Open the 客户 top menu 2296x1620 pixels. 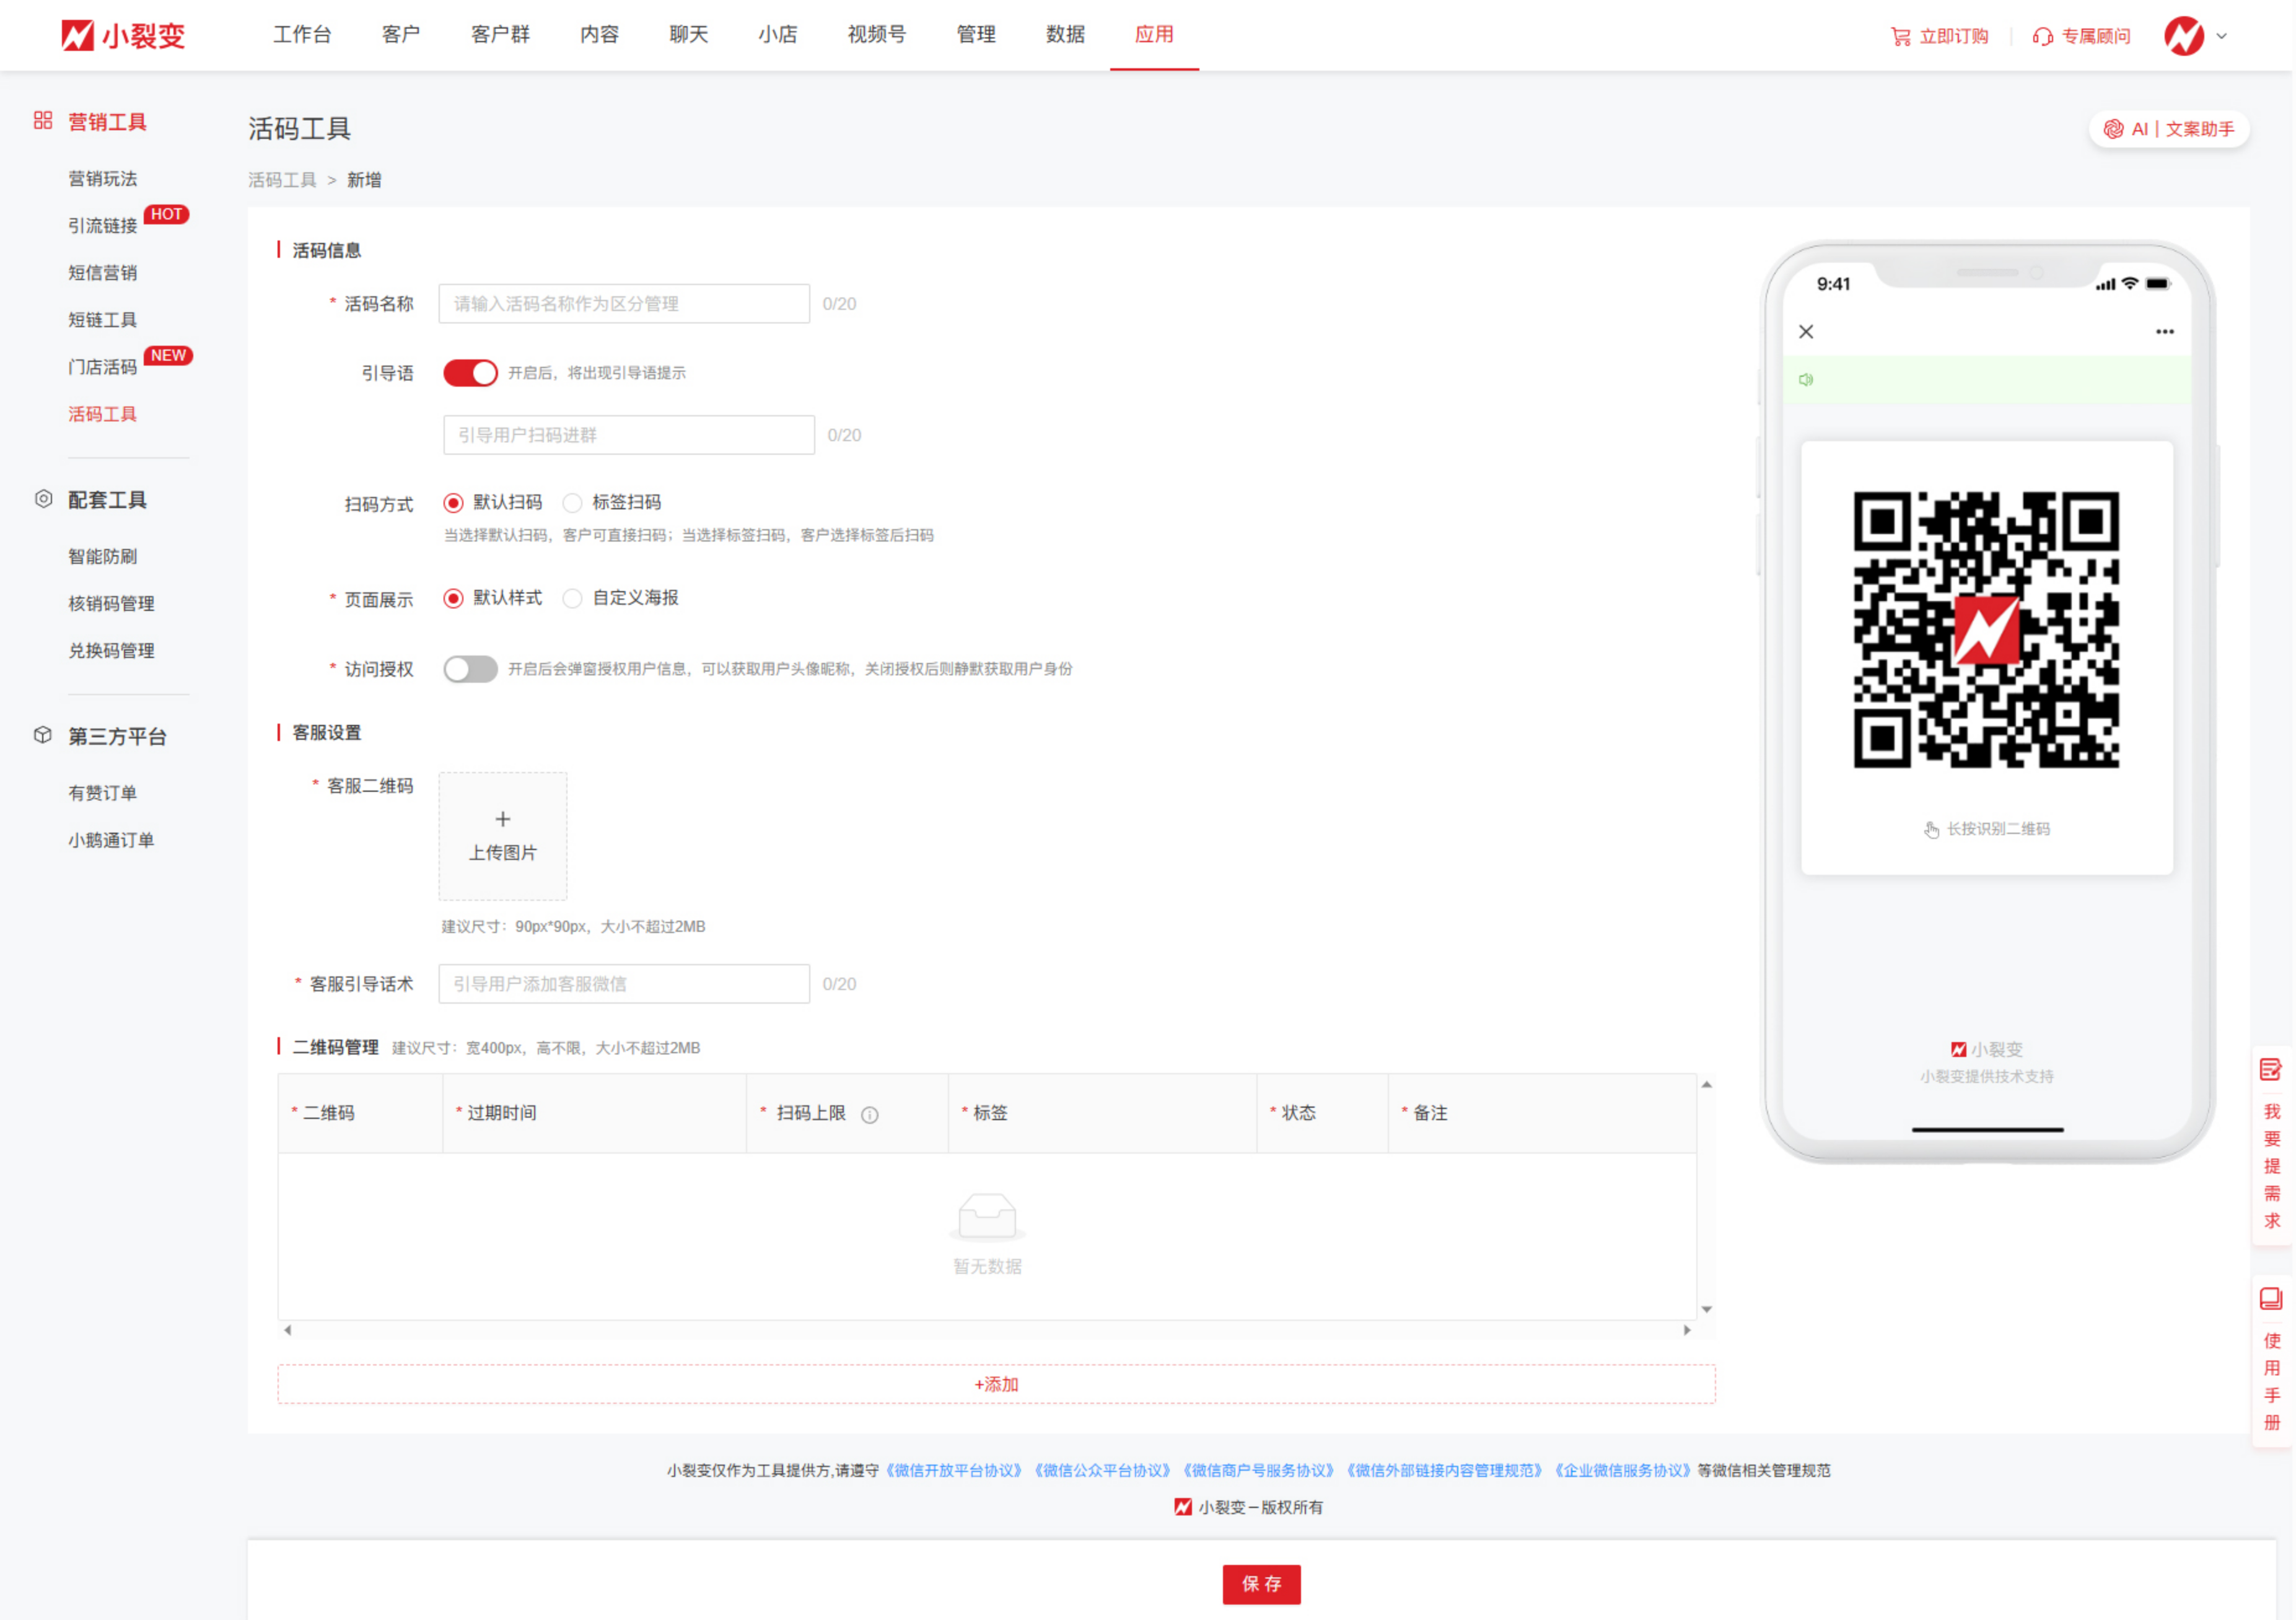coord(401,35)
